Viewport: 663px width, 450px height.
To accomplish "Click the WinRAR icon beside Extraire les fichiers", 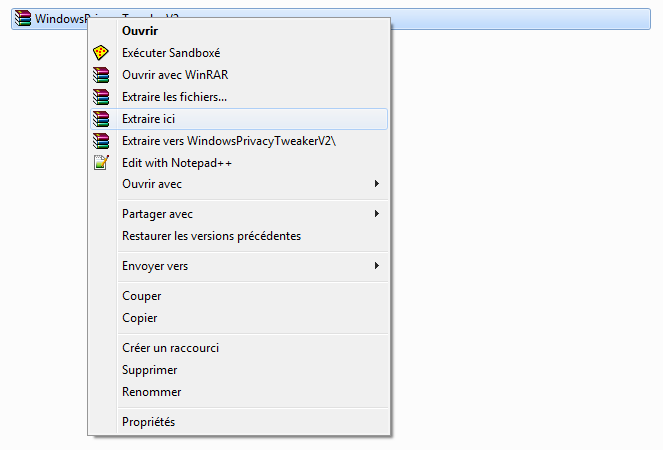I will 101,97.
